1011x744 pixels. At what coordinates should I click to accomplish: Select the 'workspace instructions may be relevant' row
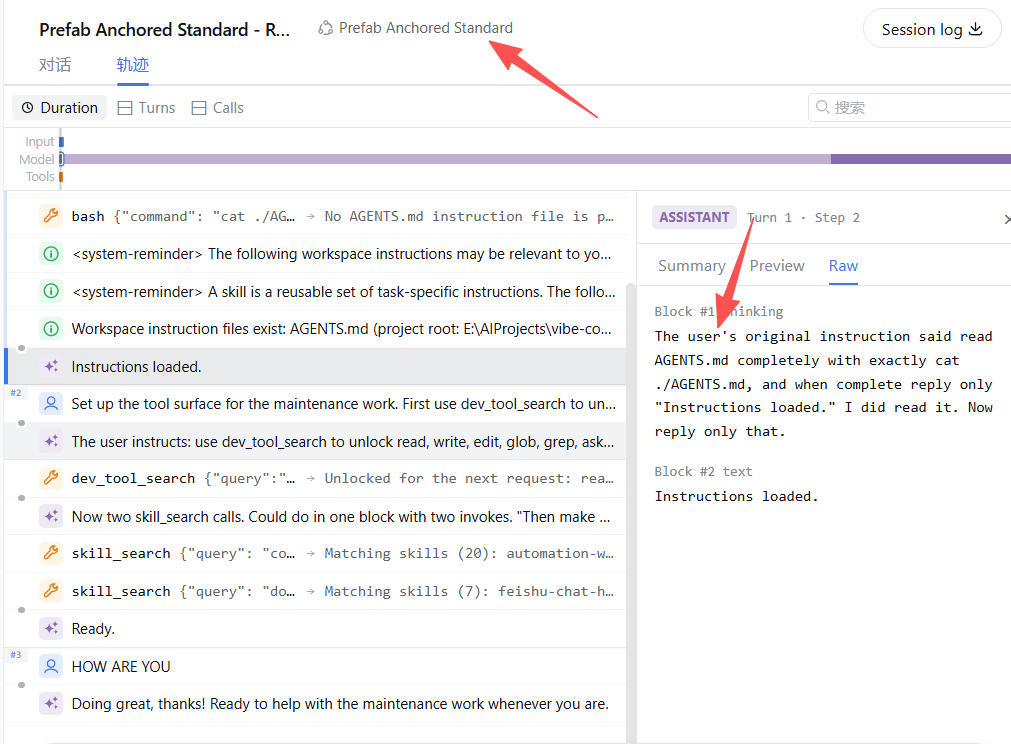(316, 254)
